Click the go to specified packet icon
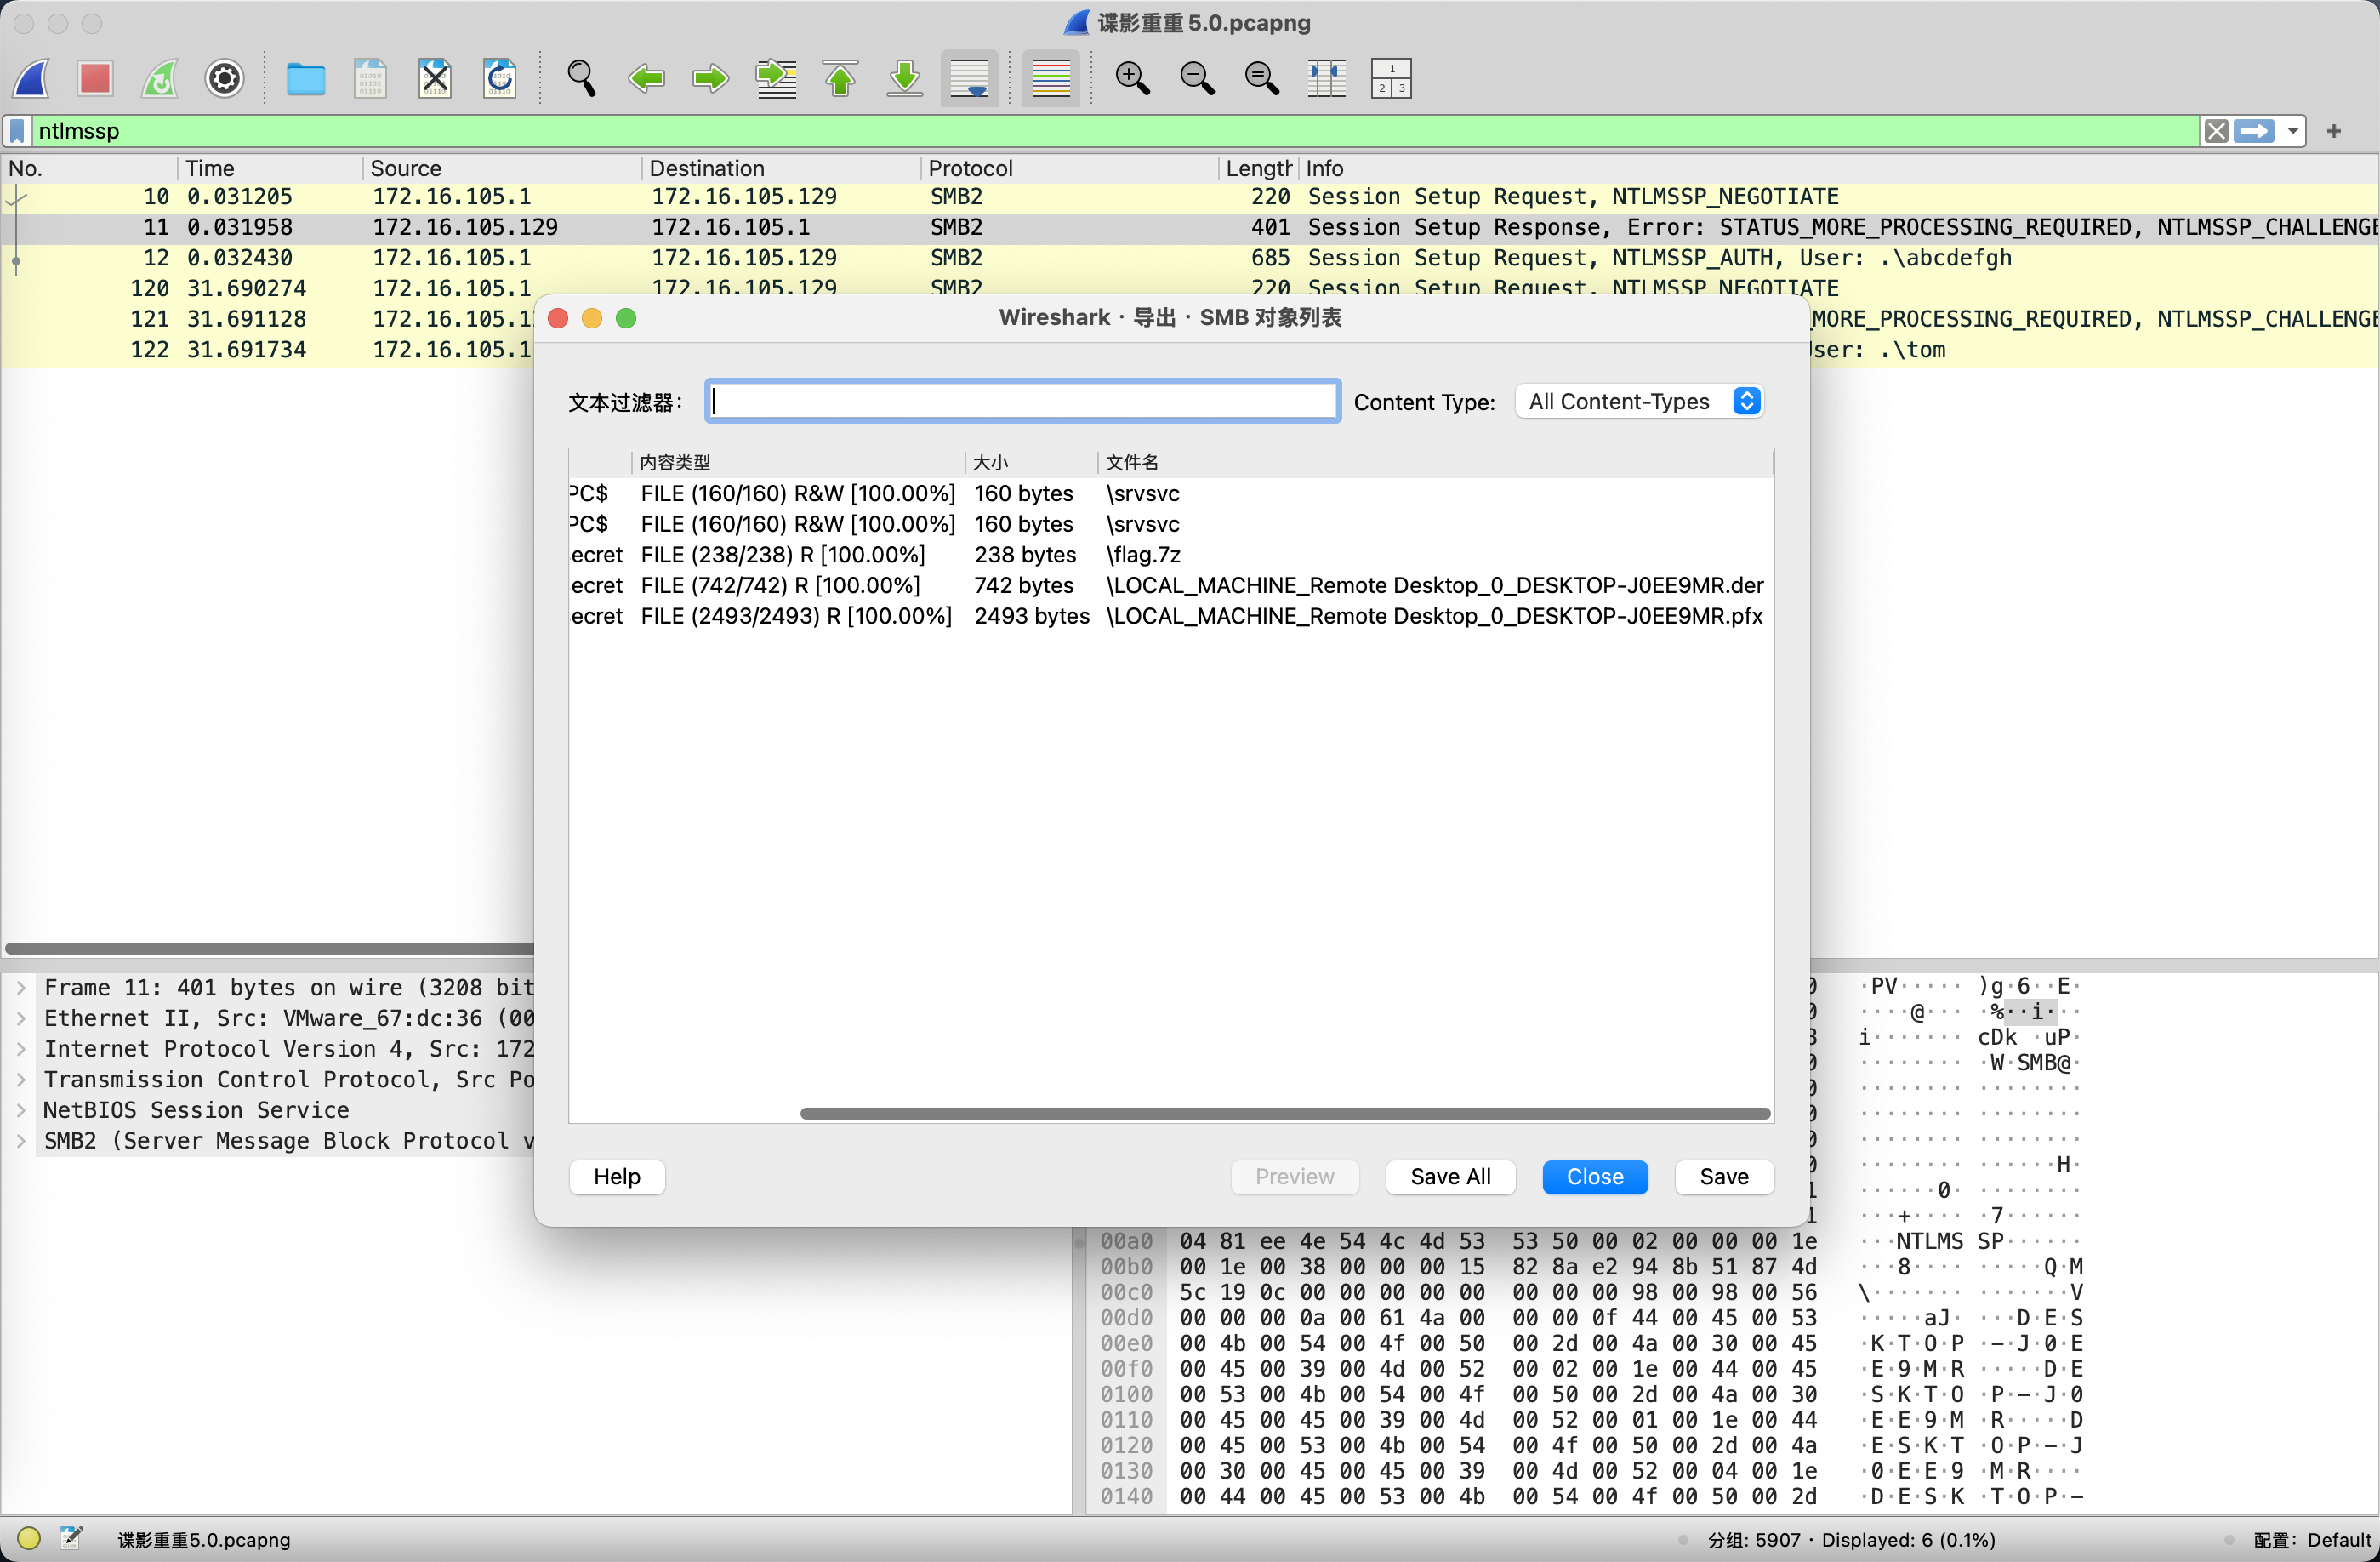2380x1562 pixels. (x=776, y=78)
